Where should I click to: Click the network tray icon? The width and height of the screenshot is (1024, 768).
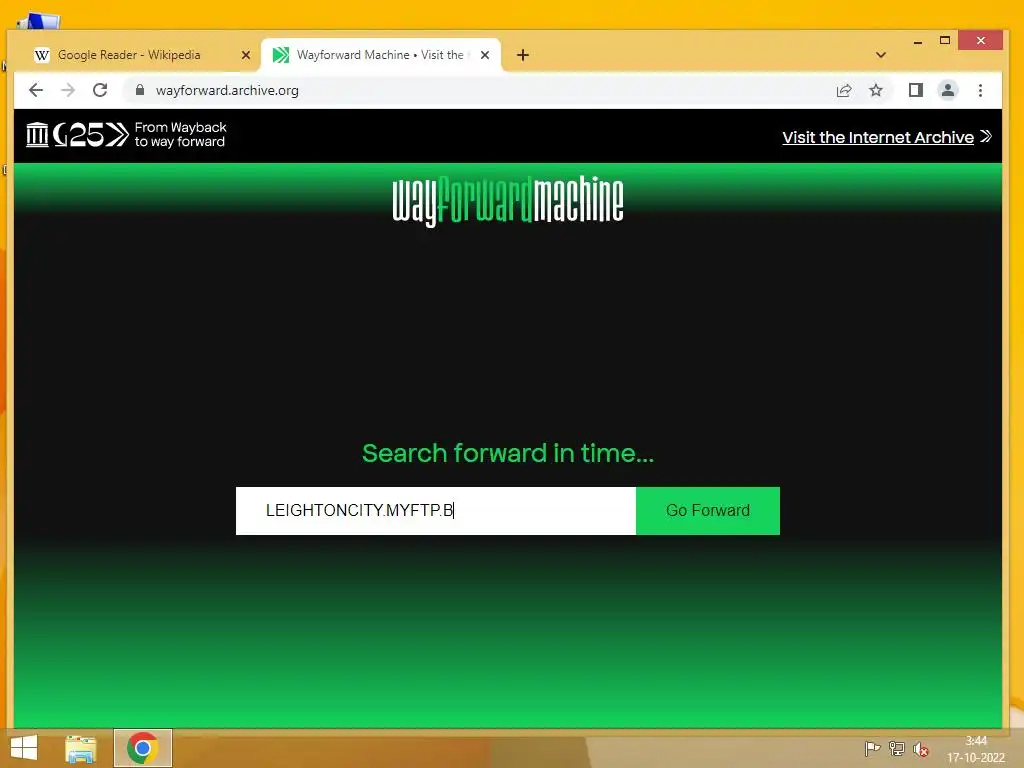pos(897,748)
